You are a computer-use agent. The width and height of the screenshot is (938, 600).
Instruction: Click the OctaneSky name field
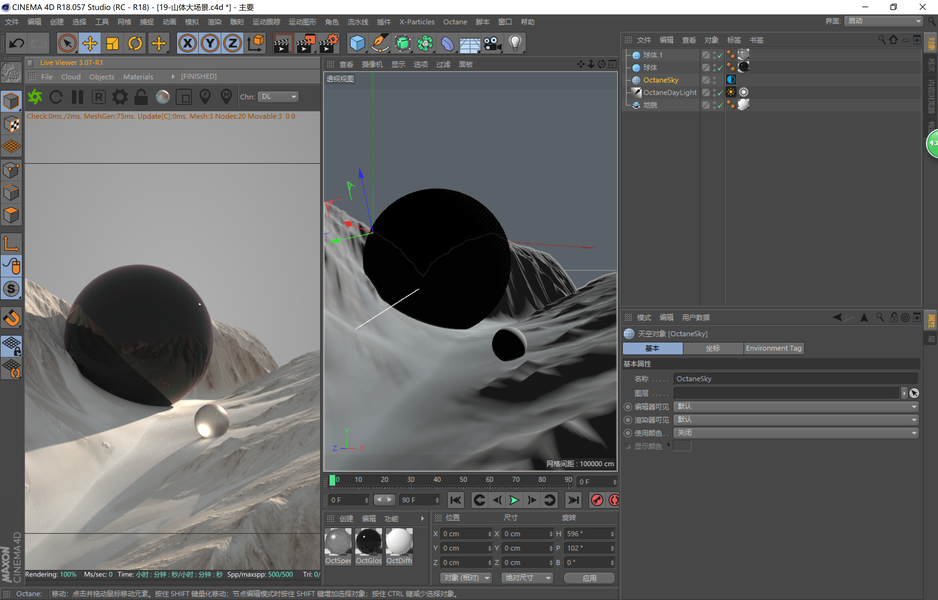[796, 379]
